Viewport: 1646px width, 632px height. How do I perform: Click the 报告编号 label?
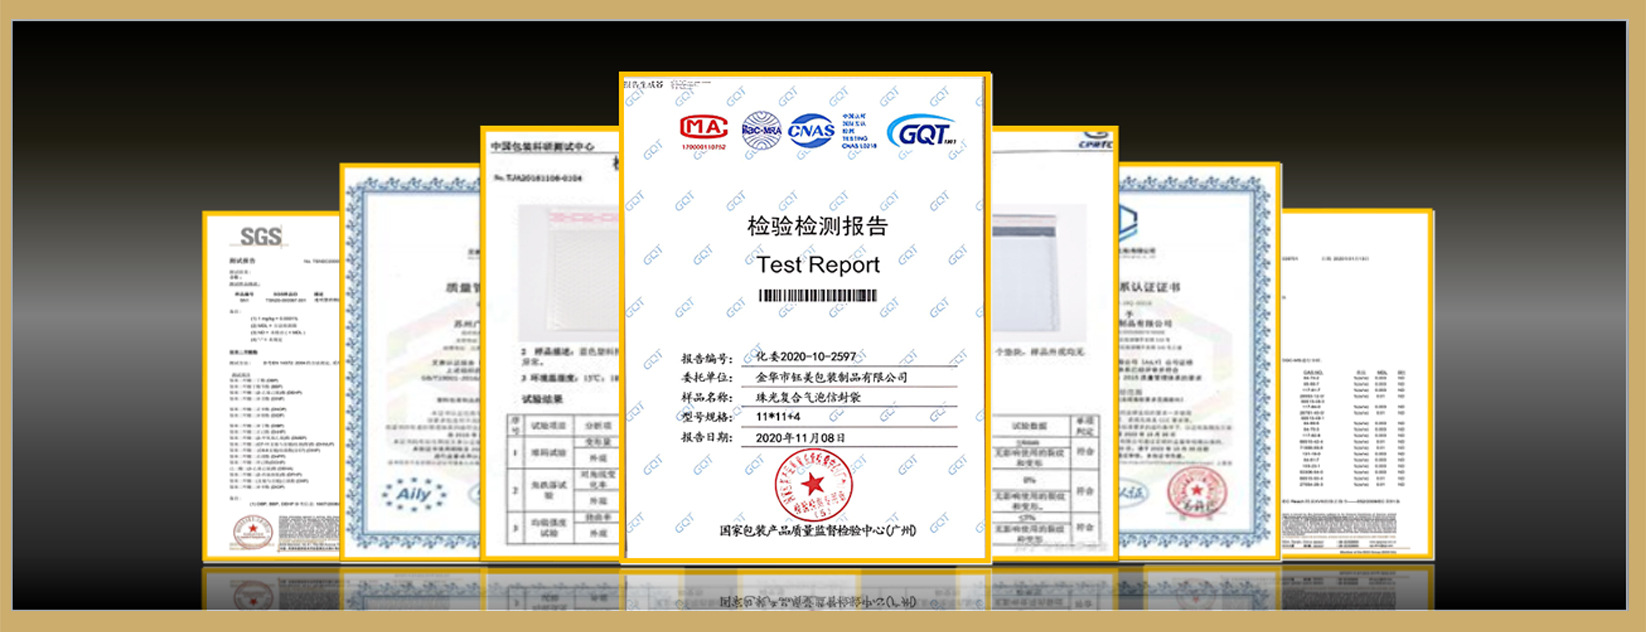pos(707,358)
